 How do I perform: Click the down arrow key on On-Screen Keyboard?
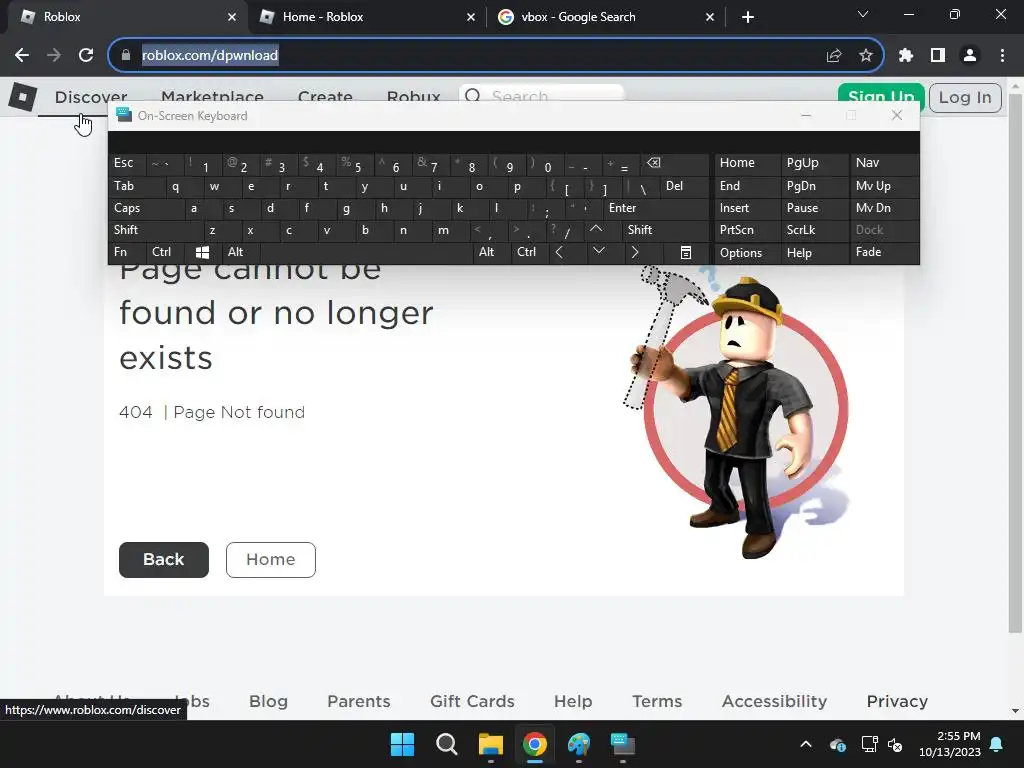click(598, 251)
